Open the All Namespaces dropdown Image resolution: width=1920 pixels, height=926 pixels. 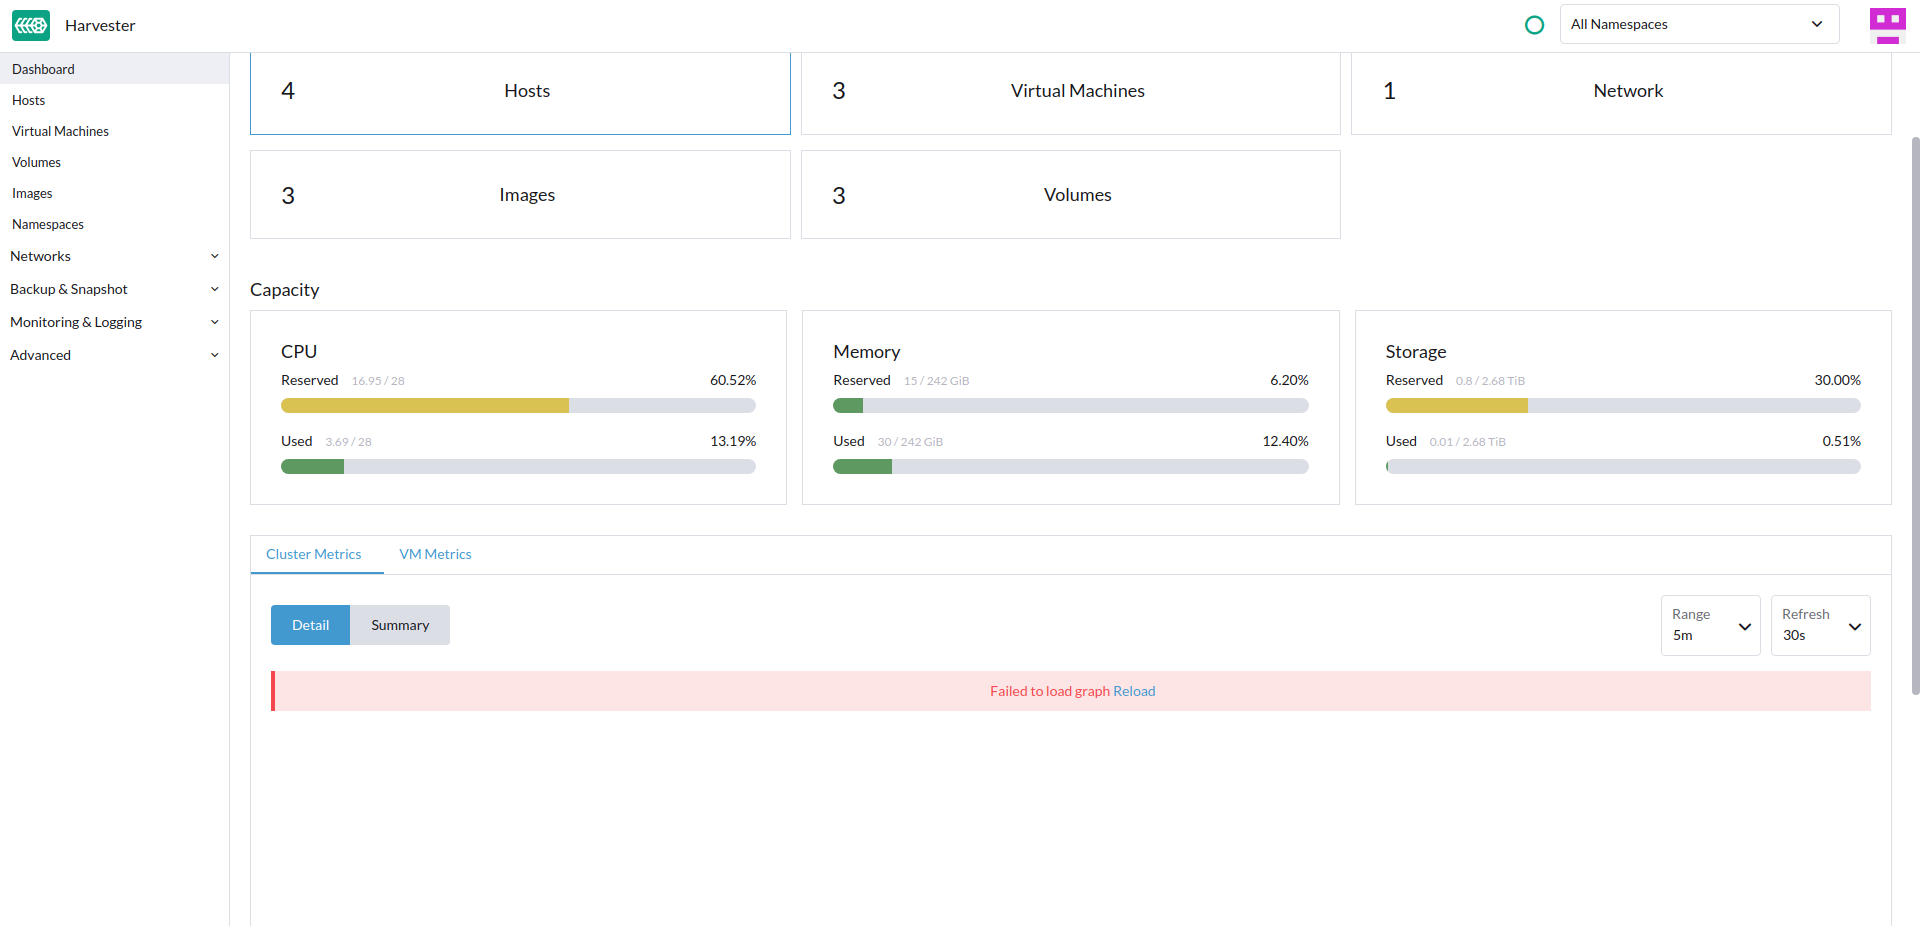(1699, 24)
